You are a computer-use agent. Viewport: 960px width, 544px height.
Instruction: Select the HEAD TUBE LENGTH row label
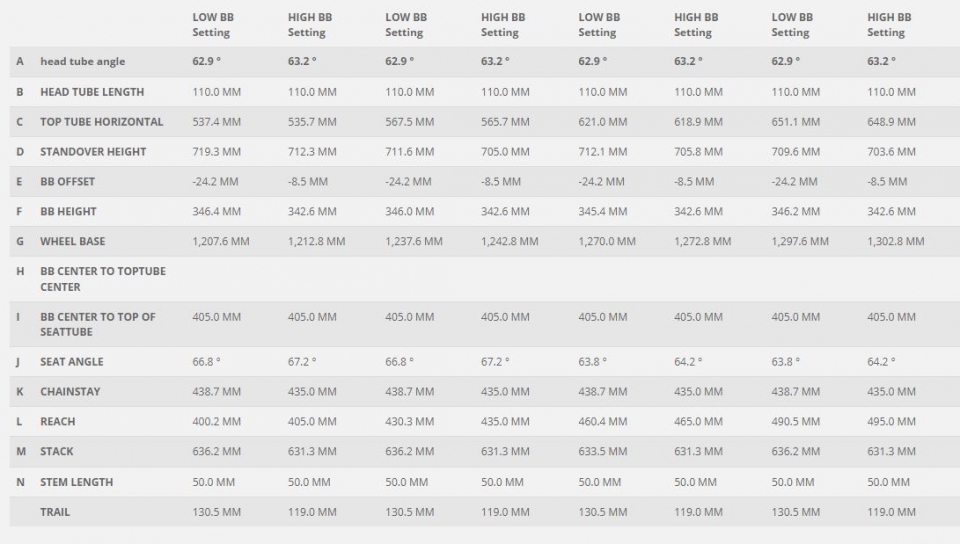(x=92, y=92)
